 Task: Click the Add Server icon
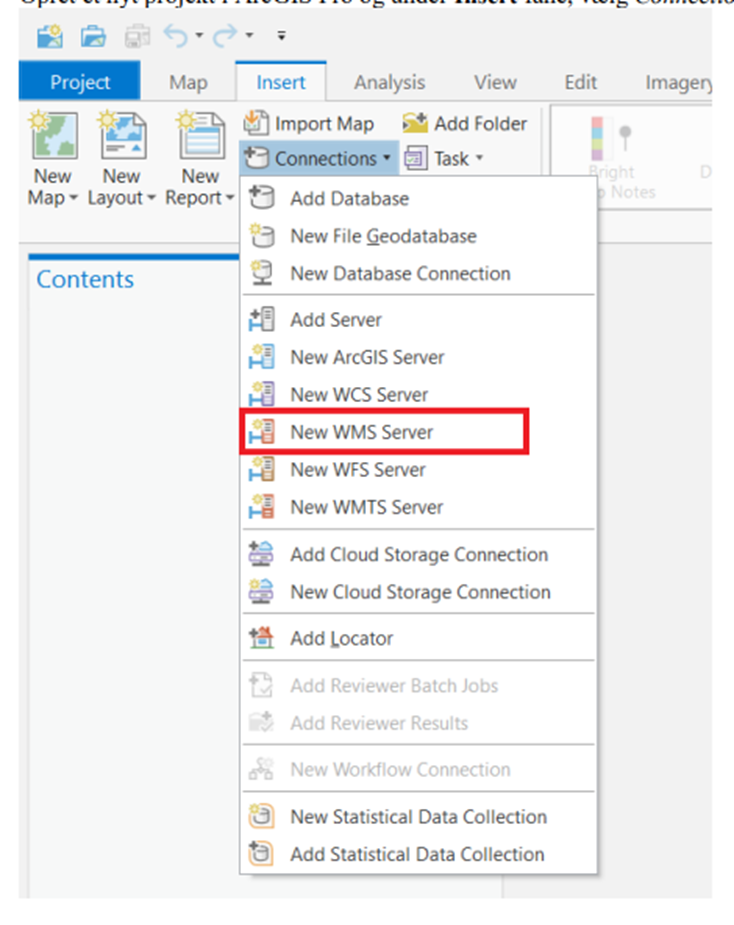point(261,319)
